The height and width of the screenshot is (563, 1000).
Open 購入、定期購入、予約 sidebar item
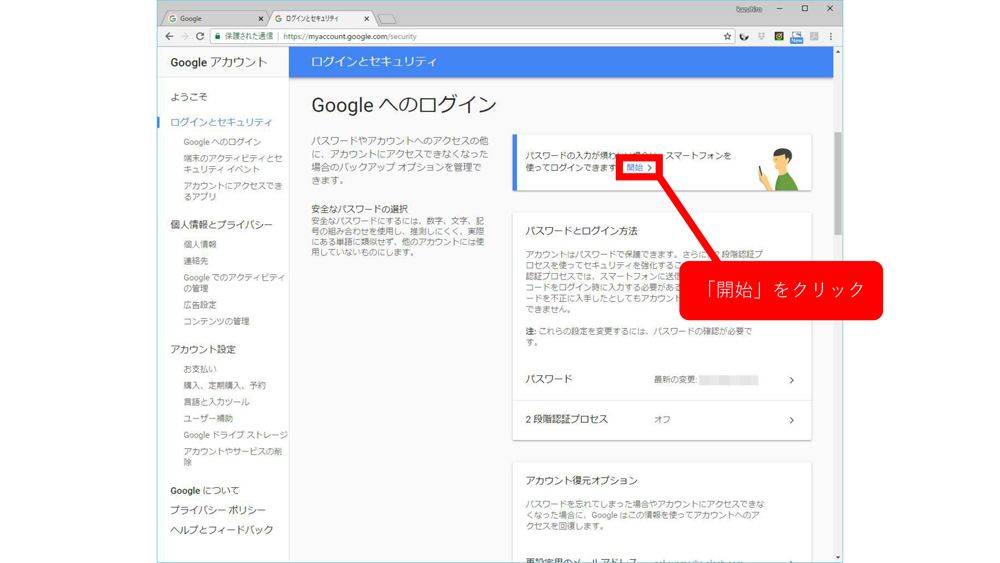pos(224,385)
